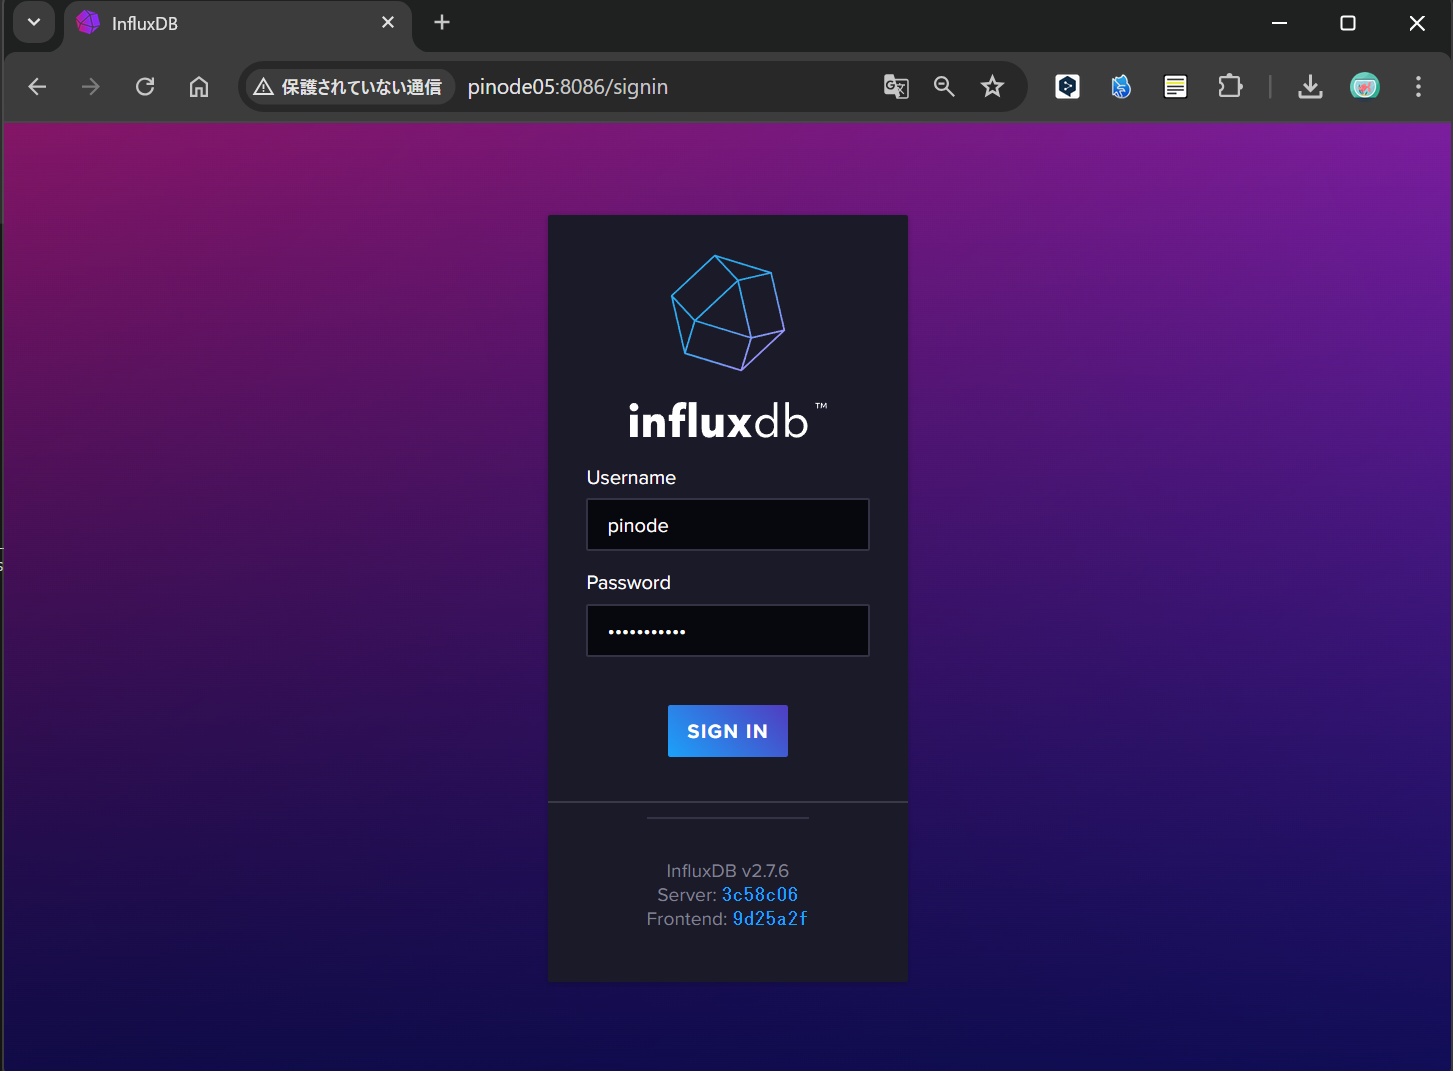
Task: Click the Username field containing pinode
Action: click(x=728, y=525)
